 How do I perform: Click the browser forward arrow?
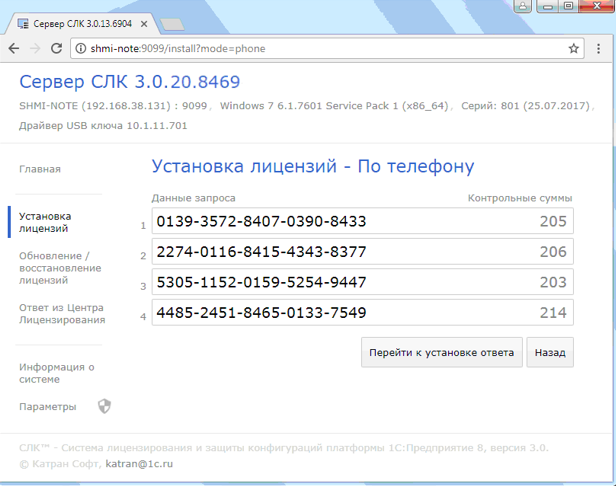click(35, 48)
